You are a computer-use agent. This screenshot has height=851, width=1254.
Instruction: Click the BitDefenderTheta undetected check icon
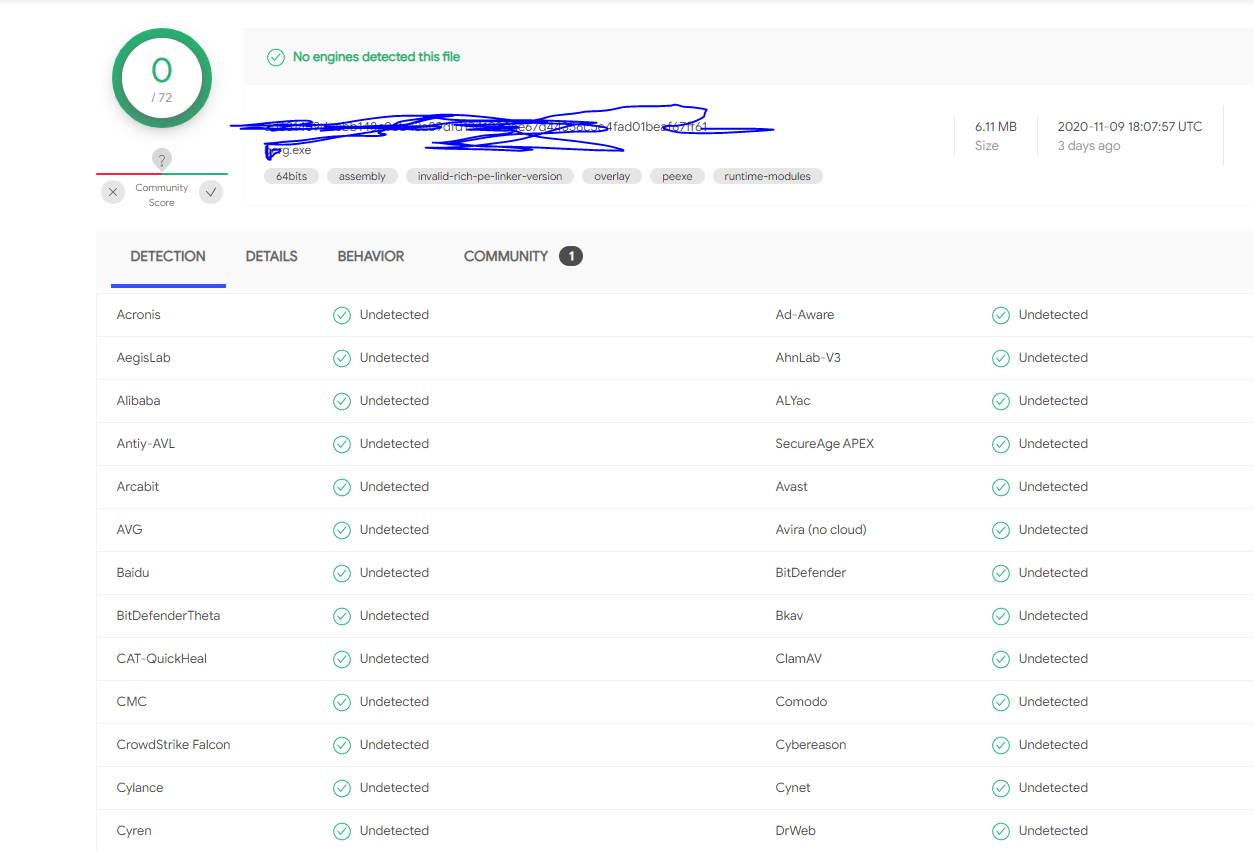[x=342, y=616]
